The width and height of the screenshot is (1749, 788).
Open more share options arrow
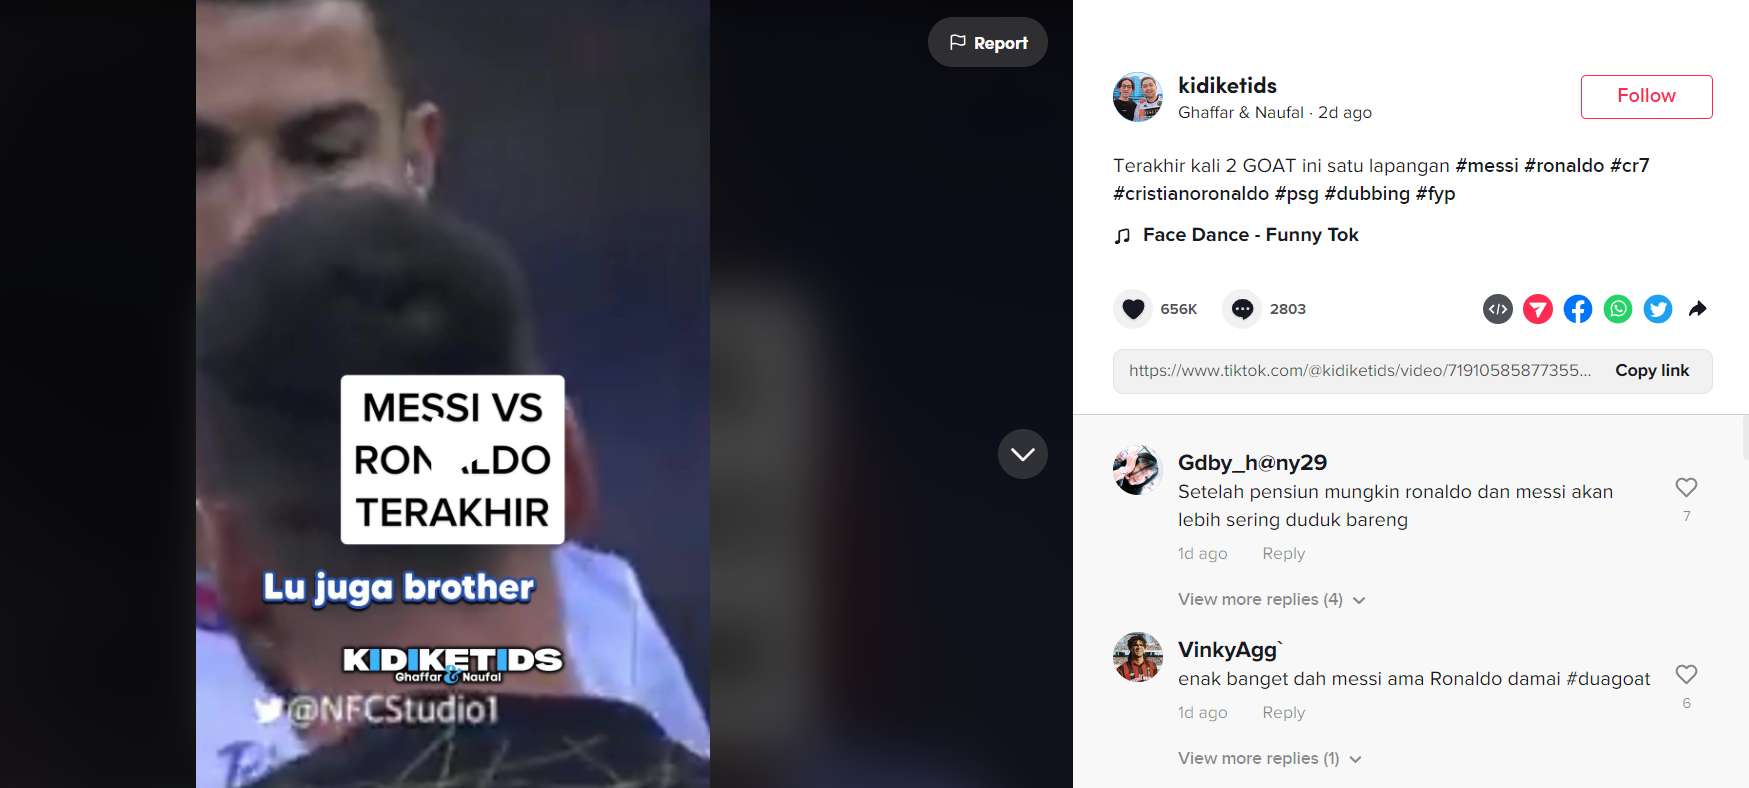click(1697, 309)
